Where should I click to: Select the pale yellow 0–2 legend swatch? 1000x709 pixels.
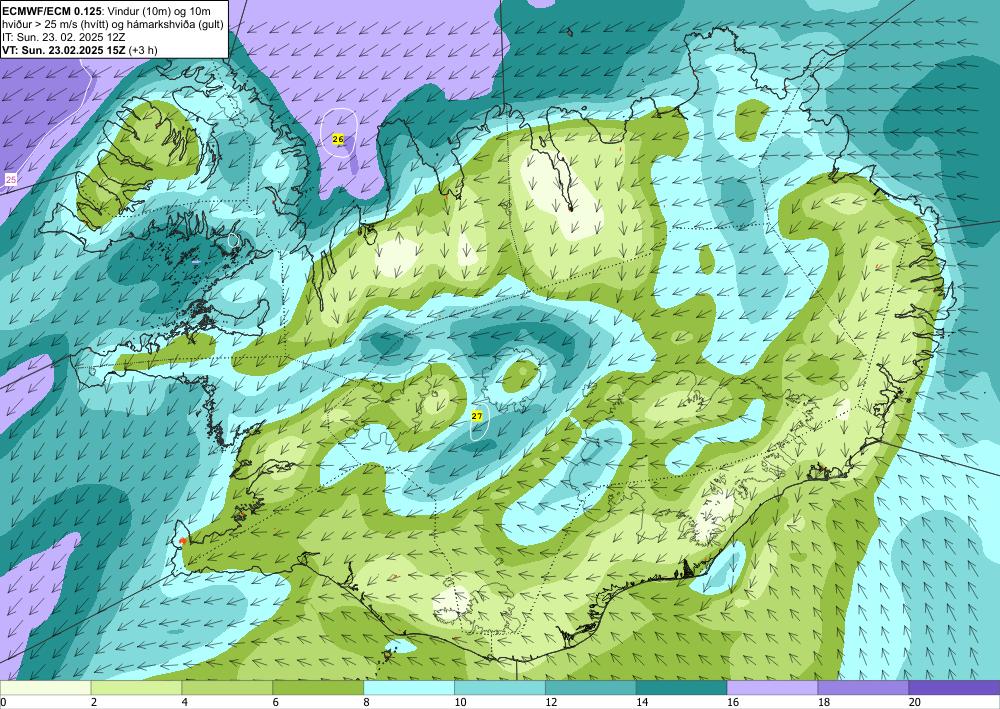point(45,687)
